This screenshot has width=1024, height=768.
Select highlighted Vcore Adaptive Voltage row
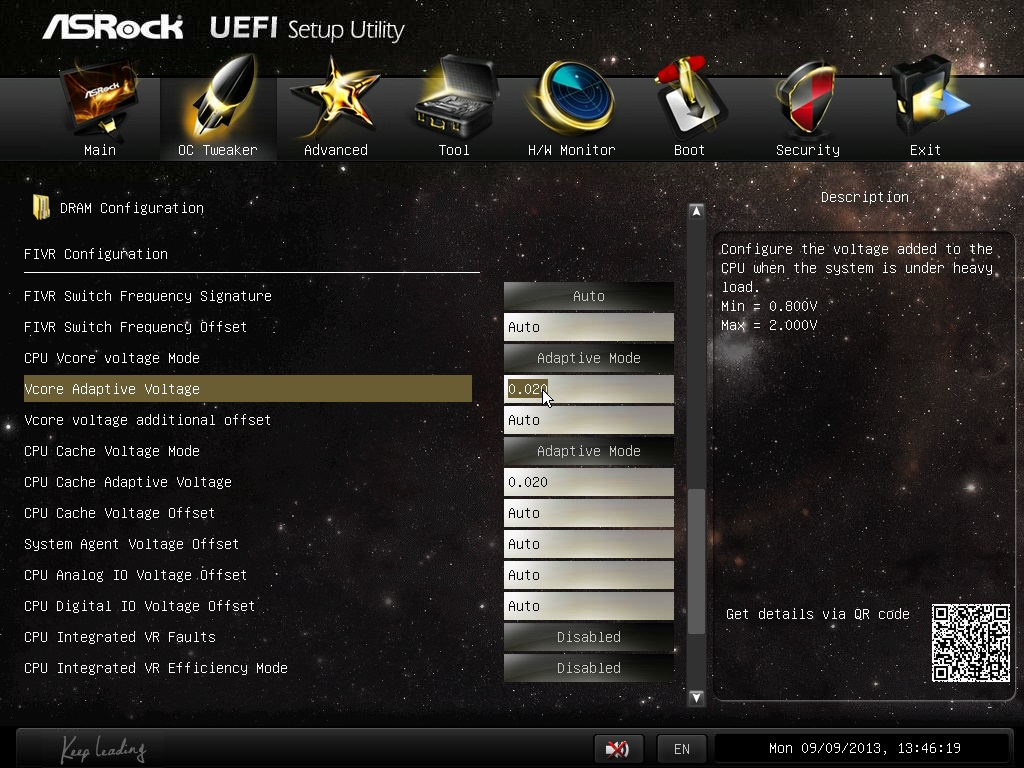(x=248, y=389)
